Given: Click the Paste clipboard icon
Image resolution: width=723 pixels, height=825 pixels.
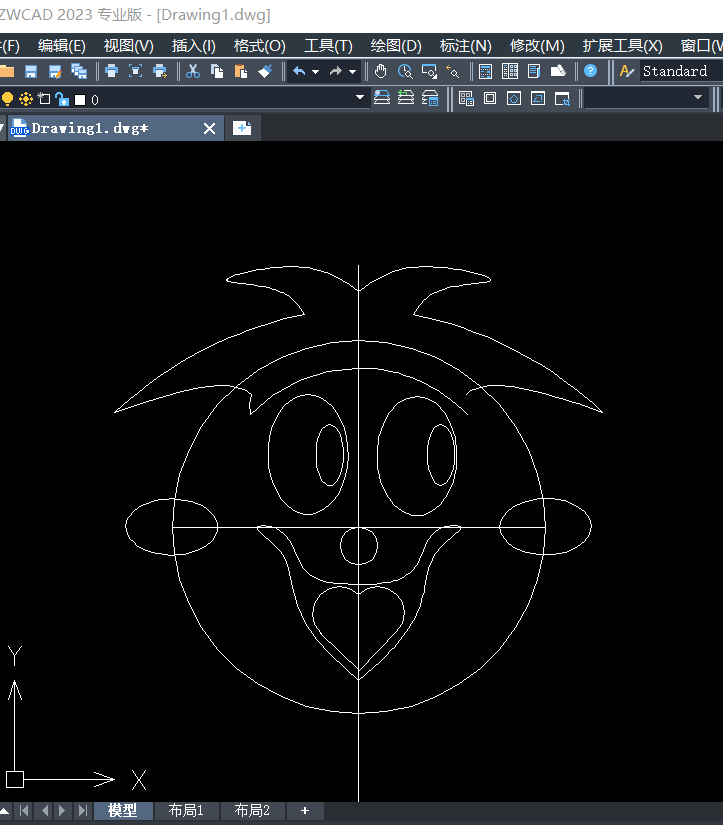Looking at the screenshot, I should click(241, 71).
